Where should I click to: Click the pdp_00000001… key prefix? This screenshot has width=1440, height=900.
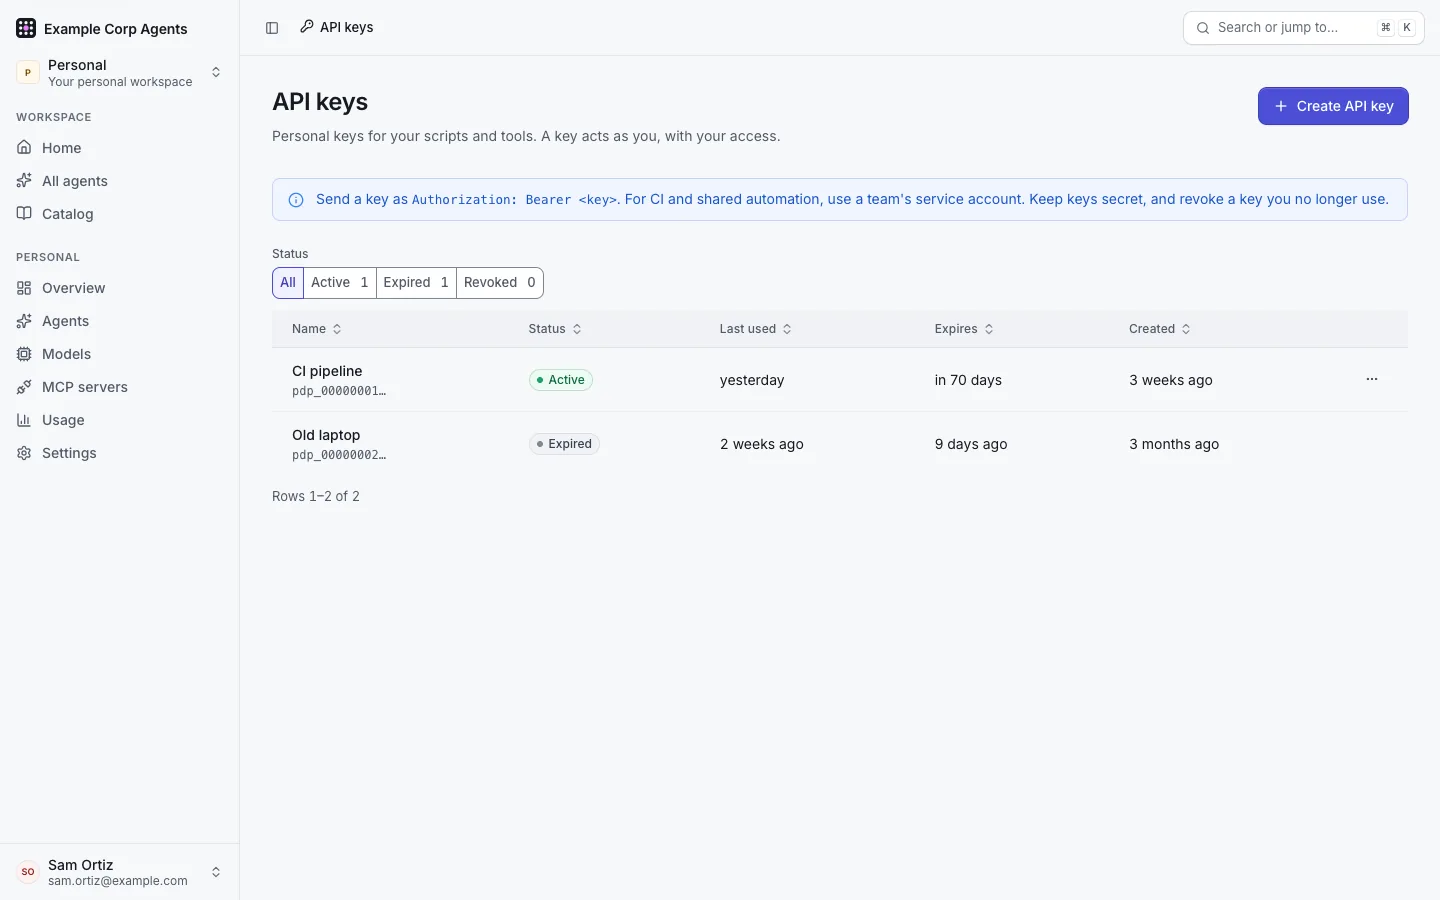click(339, 391)
